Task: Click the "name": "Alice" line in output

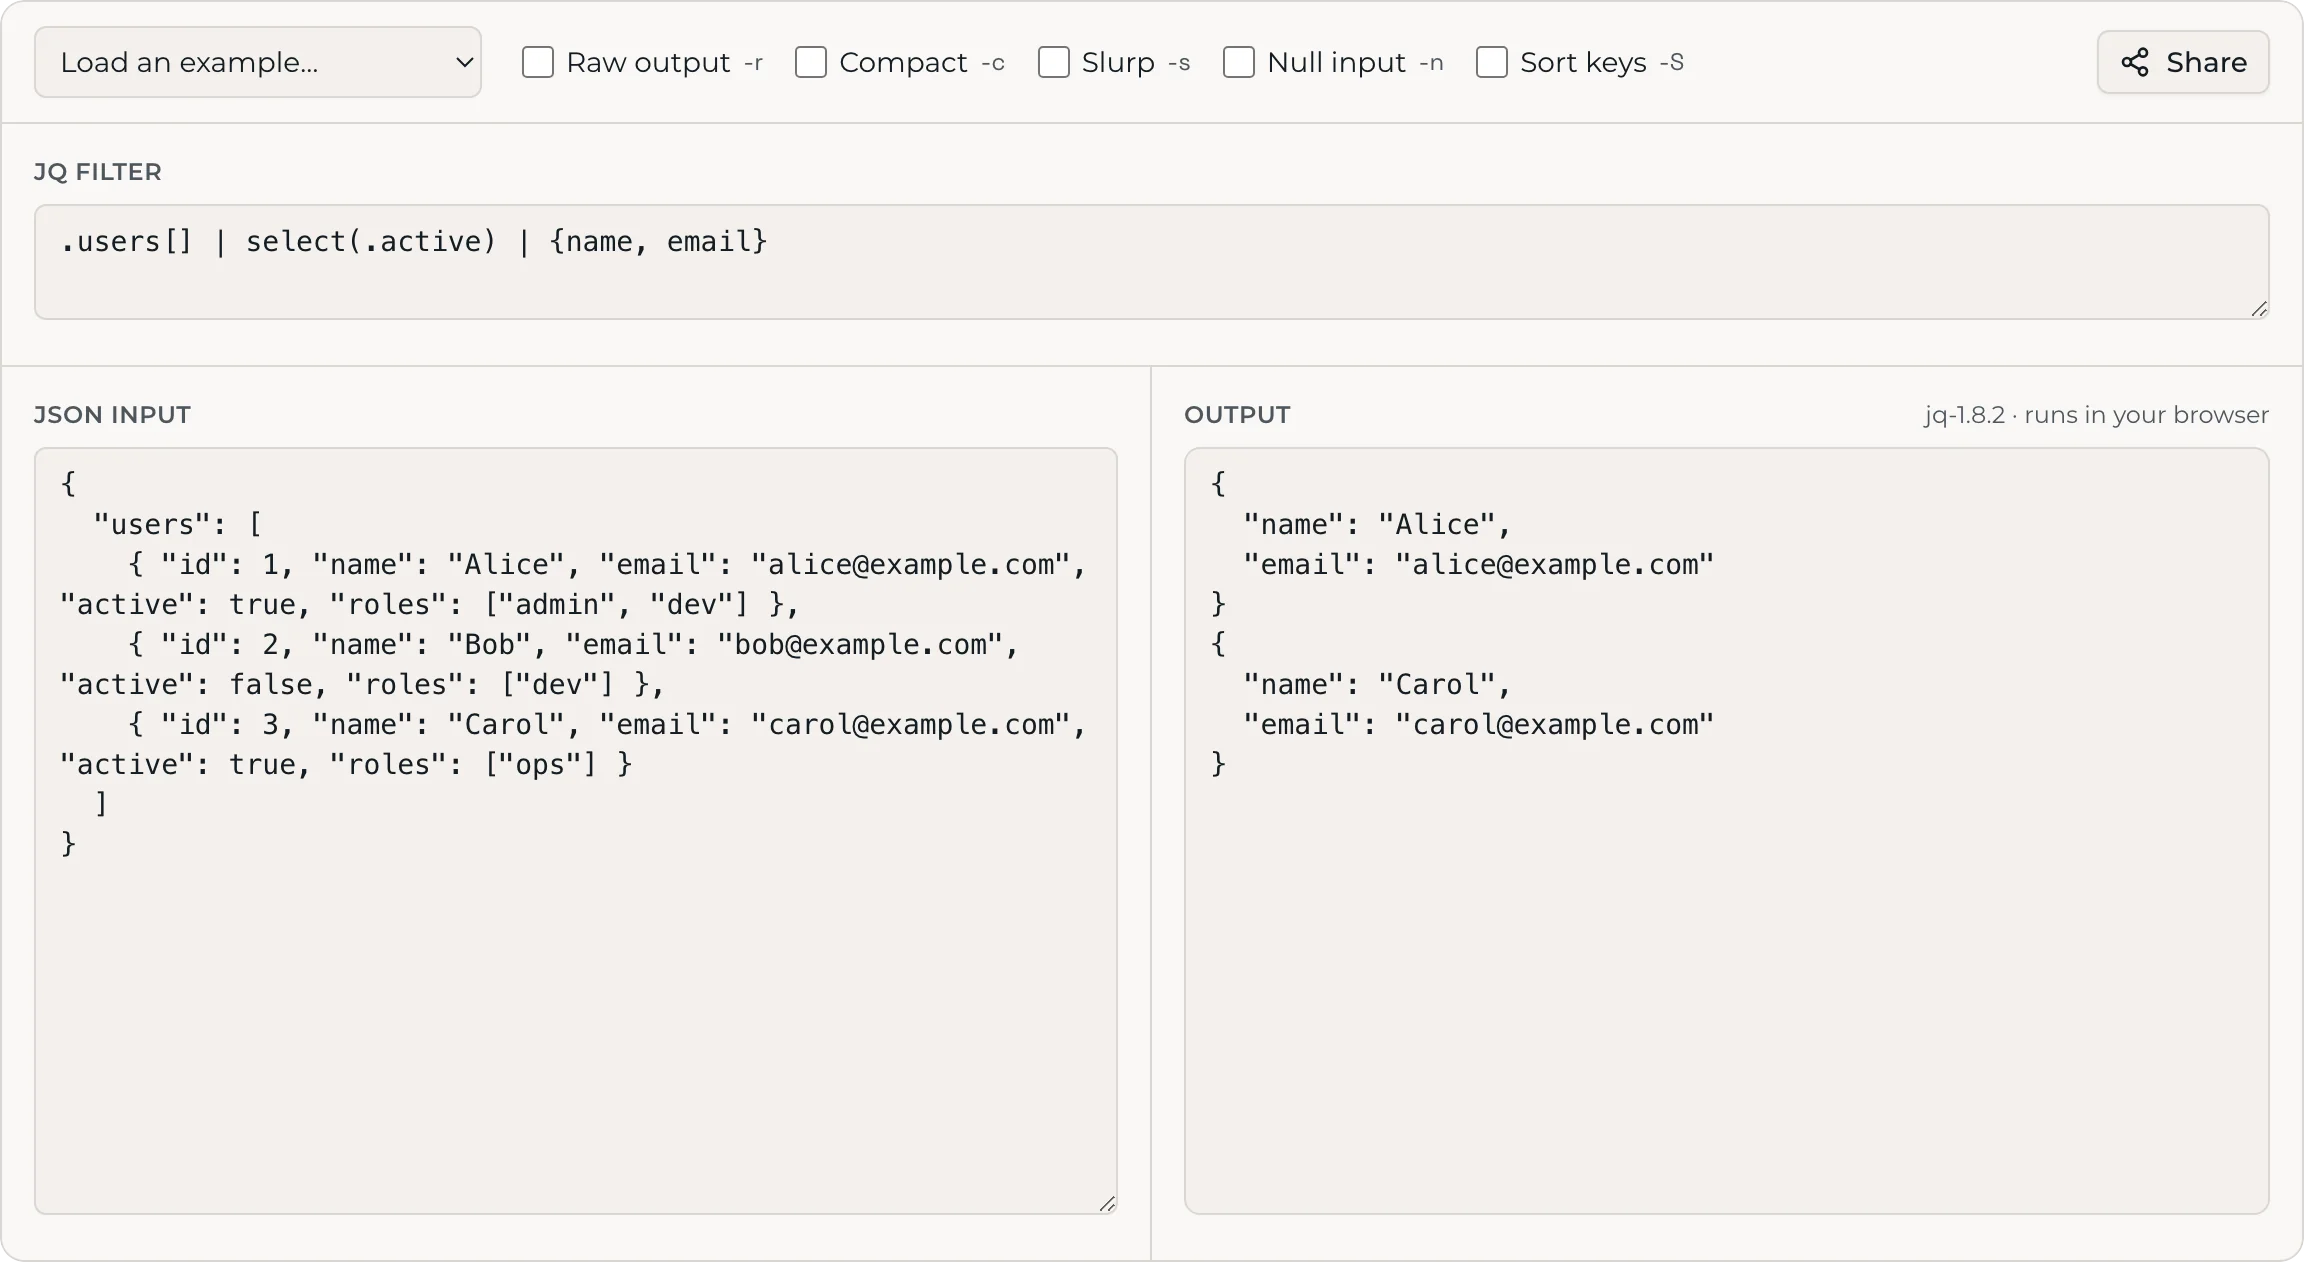Action: 1377,525
